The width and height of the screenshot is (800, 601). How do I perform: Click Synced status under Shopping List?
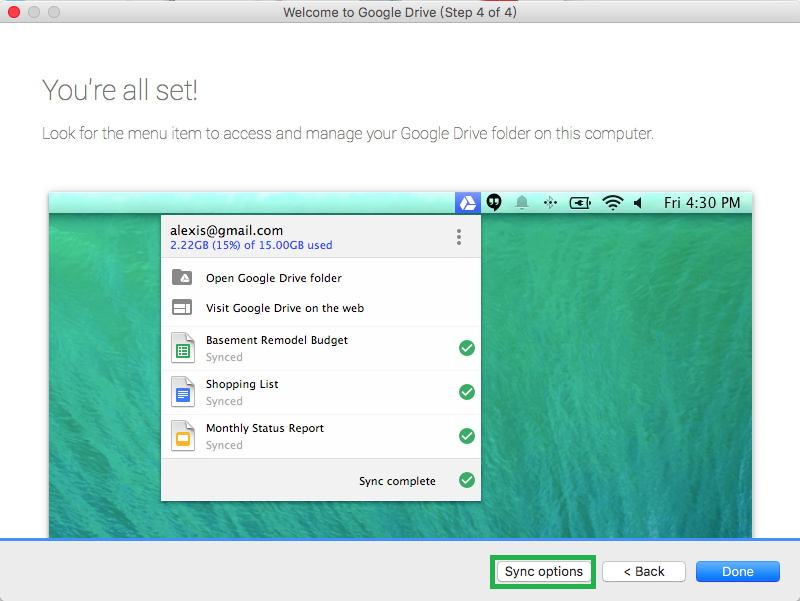click(224, 401)
